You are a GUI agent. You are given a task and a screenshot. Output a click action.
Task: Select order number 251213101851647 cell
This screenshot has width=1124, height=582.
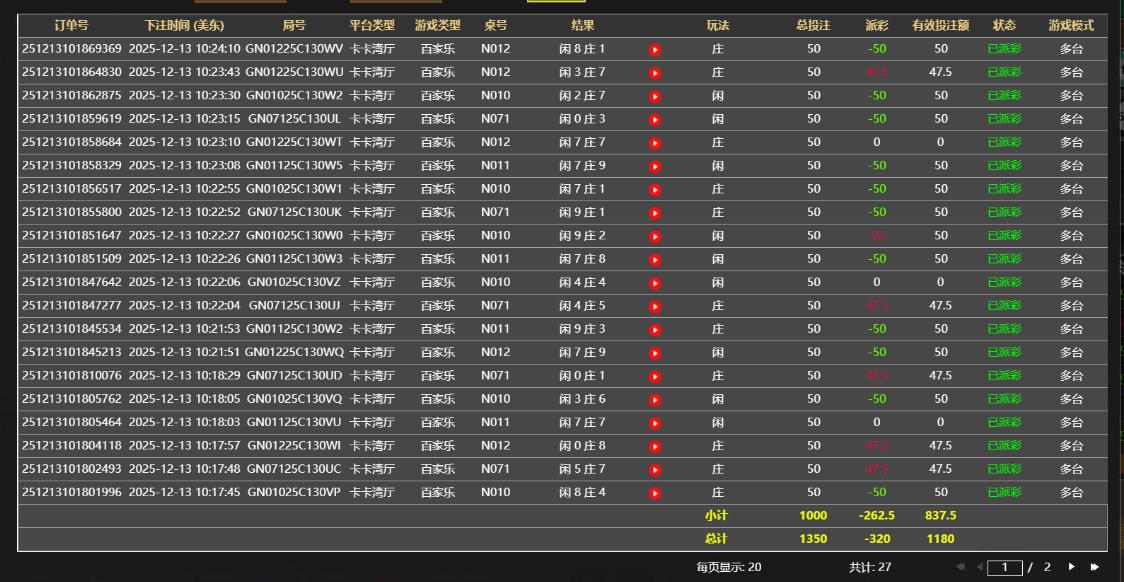(72, 236)
